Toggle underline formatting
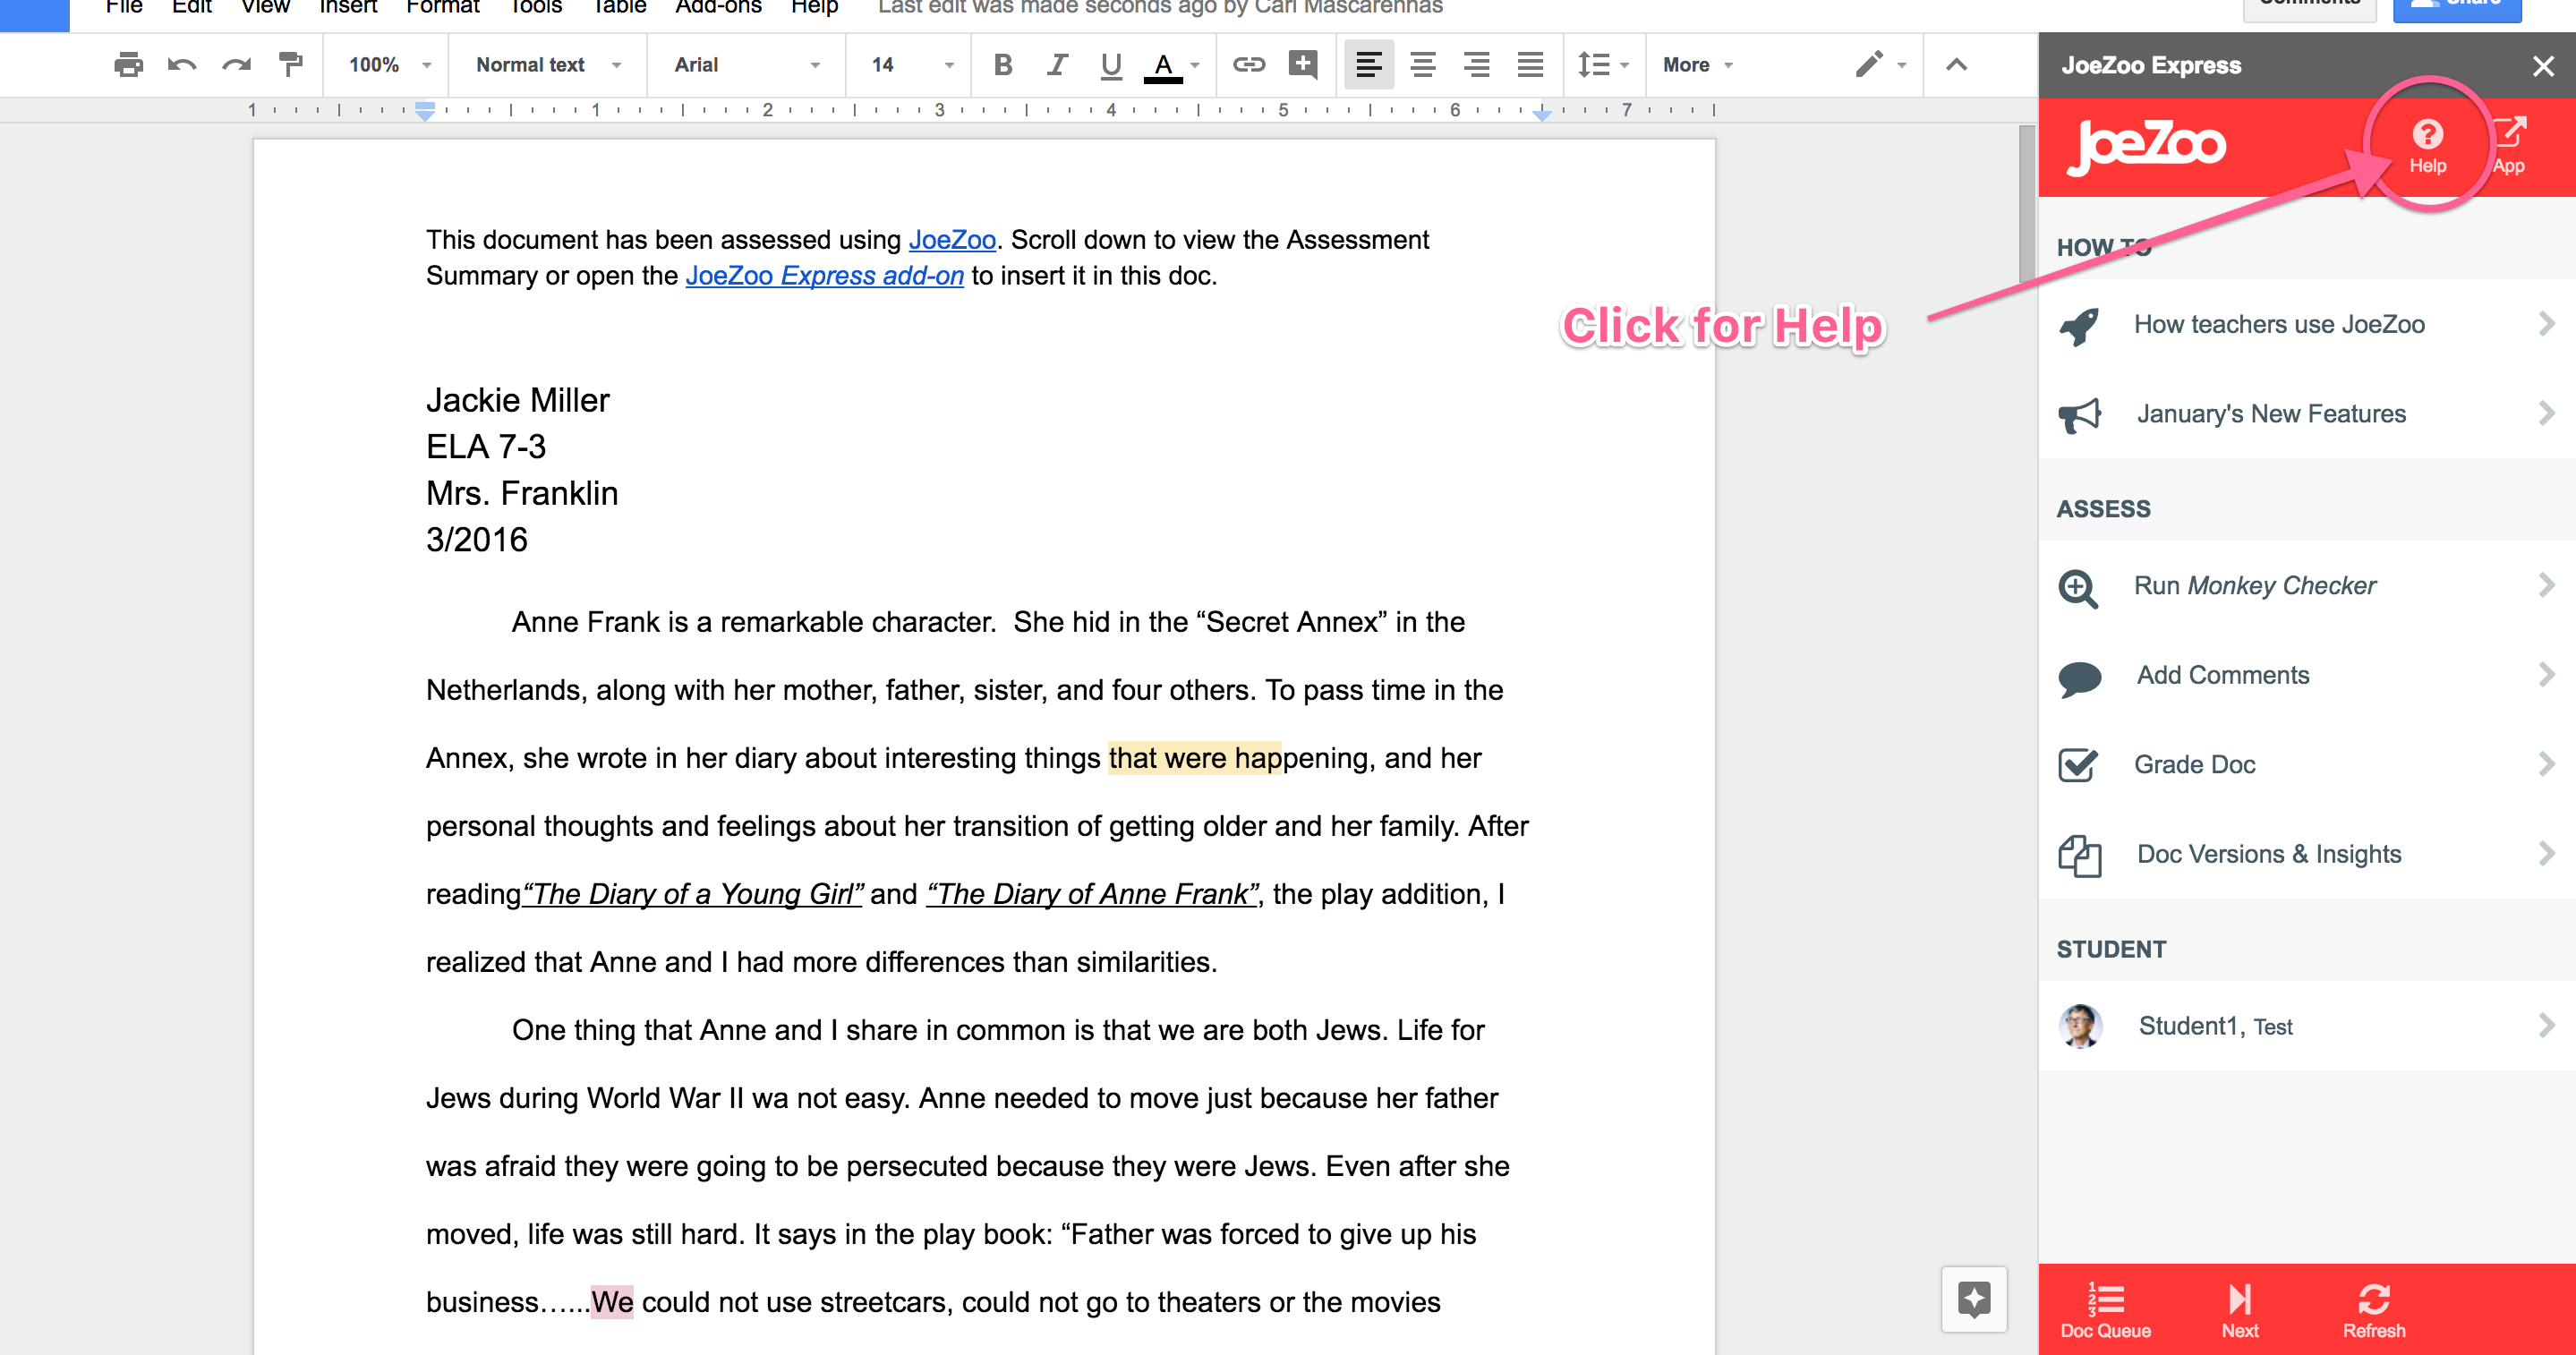 point(1110,65)
